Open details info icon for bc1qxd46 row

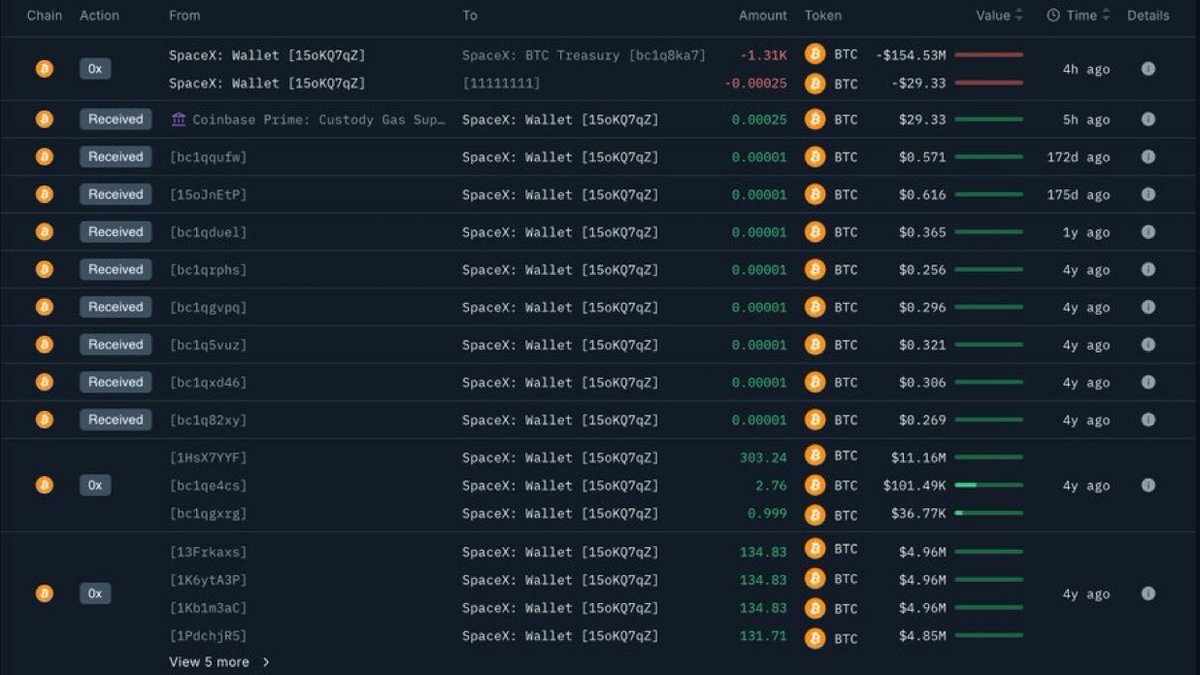pyautogui.click(x=1148, y=382)
